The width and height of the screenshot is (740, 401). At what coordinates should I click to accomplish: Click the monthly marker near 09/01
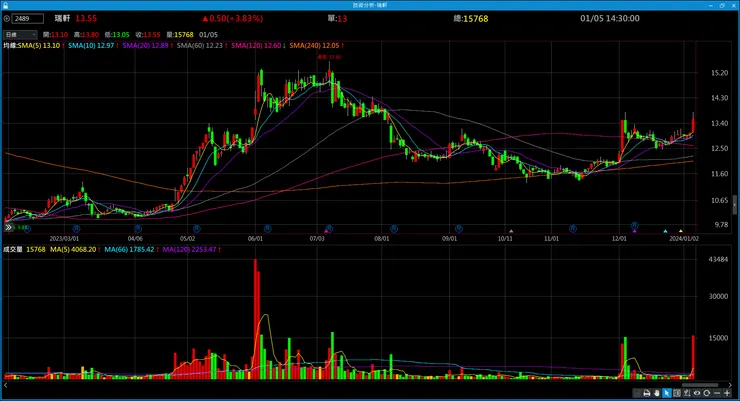coord(458,229)
